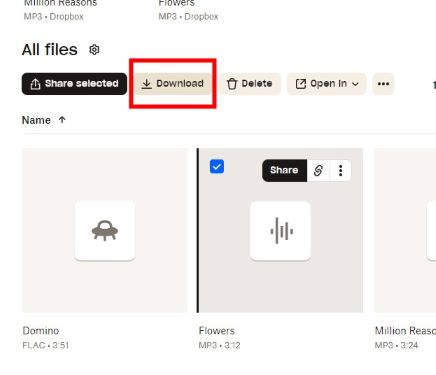Uncheck the Flowers file checkbox
The image size is (436, 375).
pyautogui.click(x=217, y=167)
